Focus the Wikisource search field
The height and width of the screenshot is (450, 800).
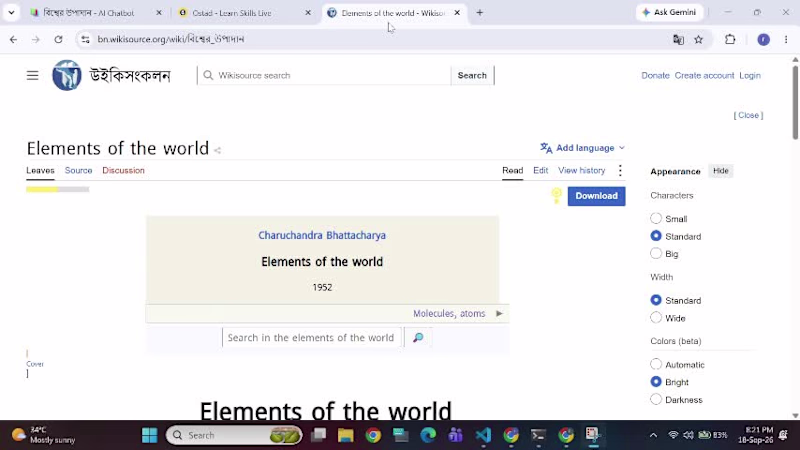[x=324, y=76]
